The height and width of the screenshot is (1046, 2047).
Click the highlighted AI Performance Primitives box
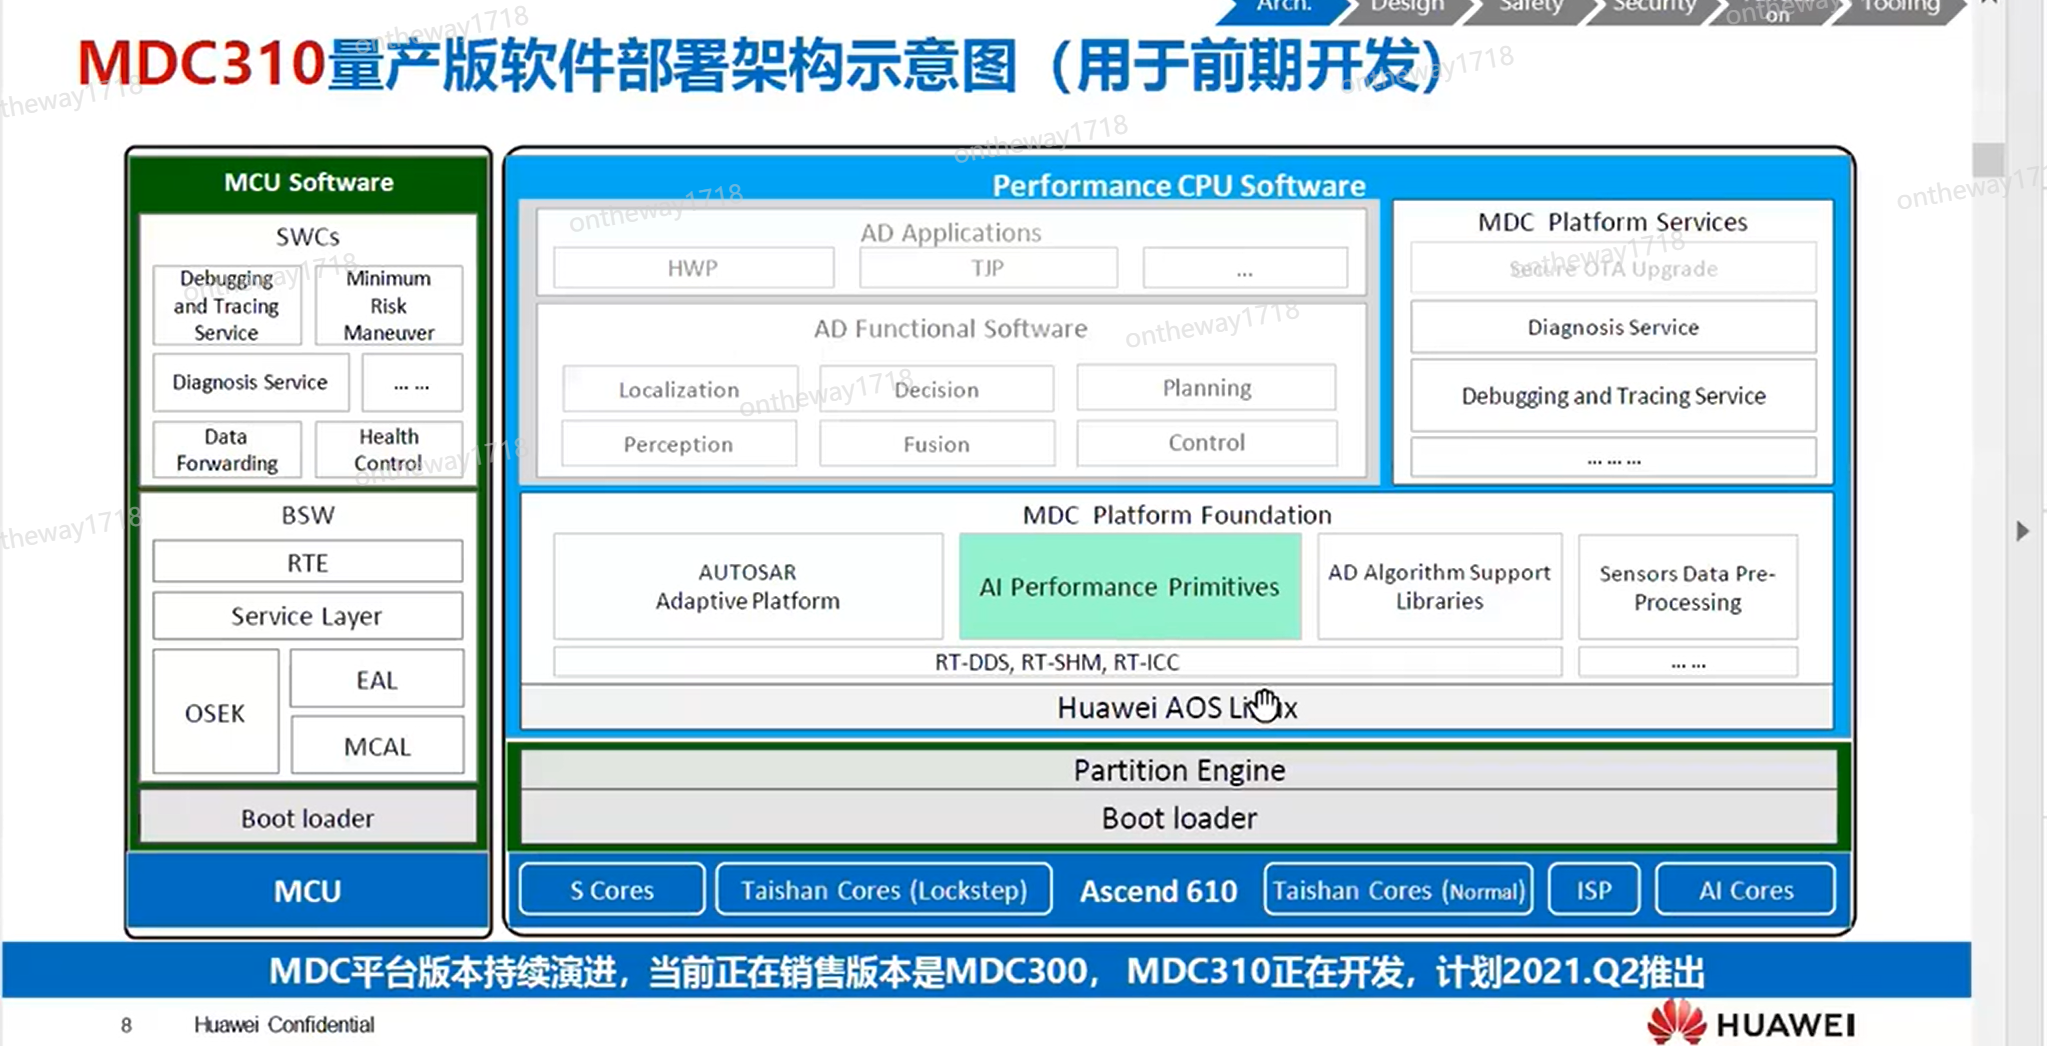[1130, 586]
